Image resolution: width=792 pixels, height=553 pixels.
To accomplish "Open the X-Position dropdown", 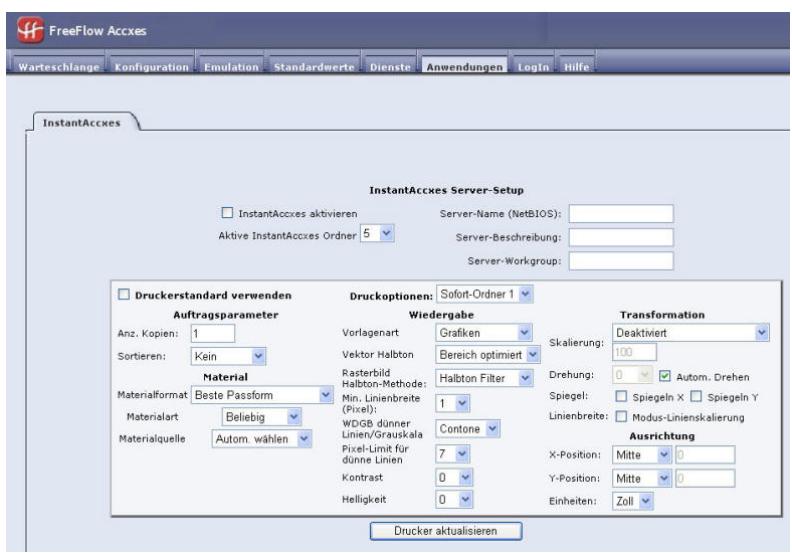I will [642, 455].
